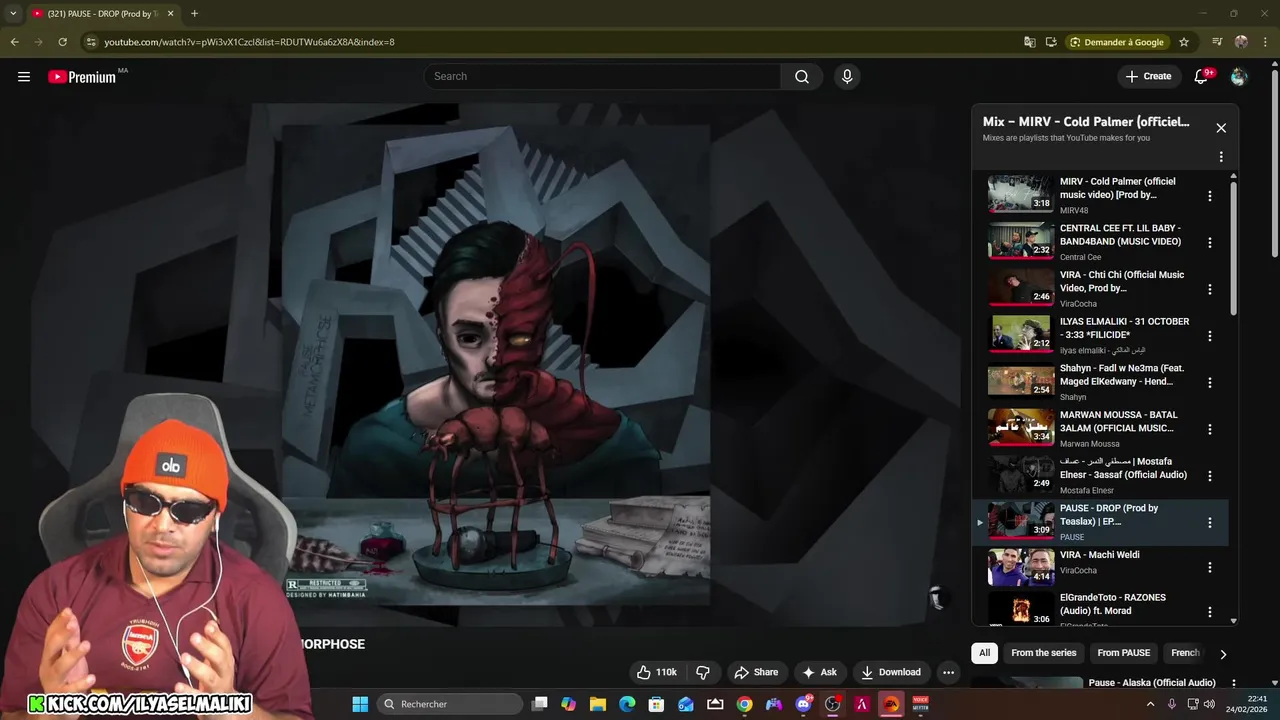This screenshot has width=1280, height=720.
Task: Click the Download button
Action: (x=891, y=672)
